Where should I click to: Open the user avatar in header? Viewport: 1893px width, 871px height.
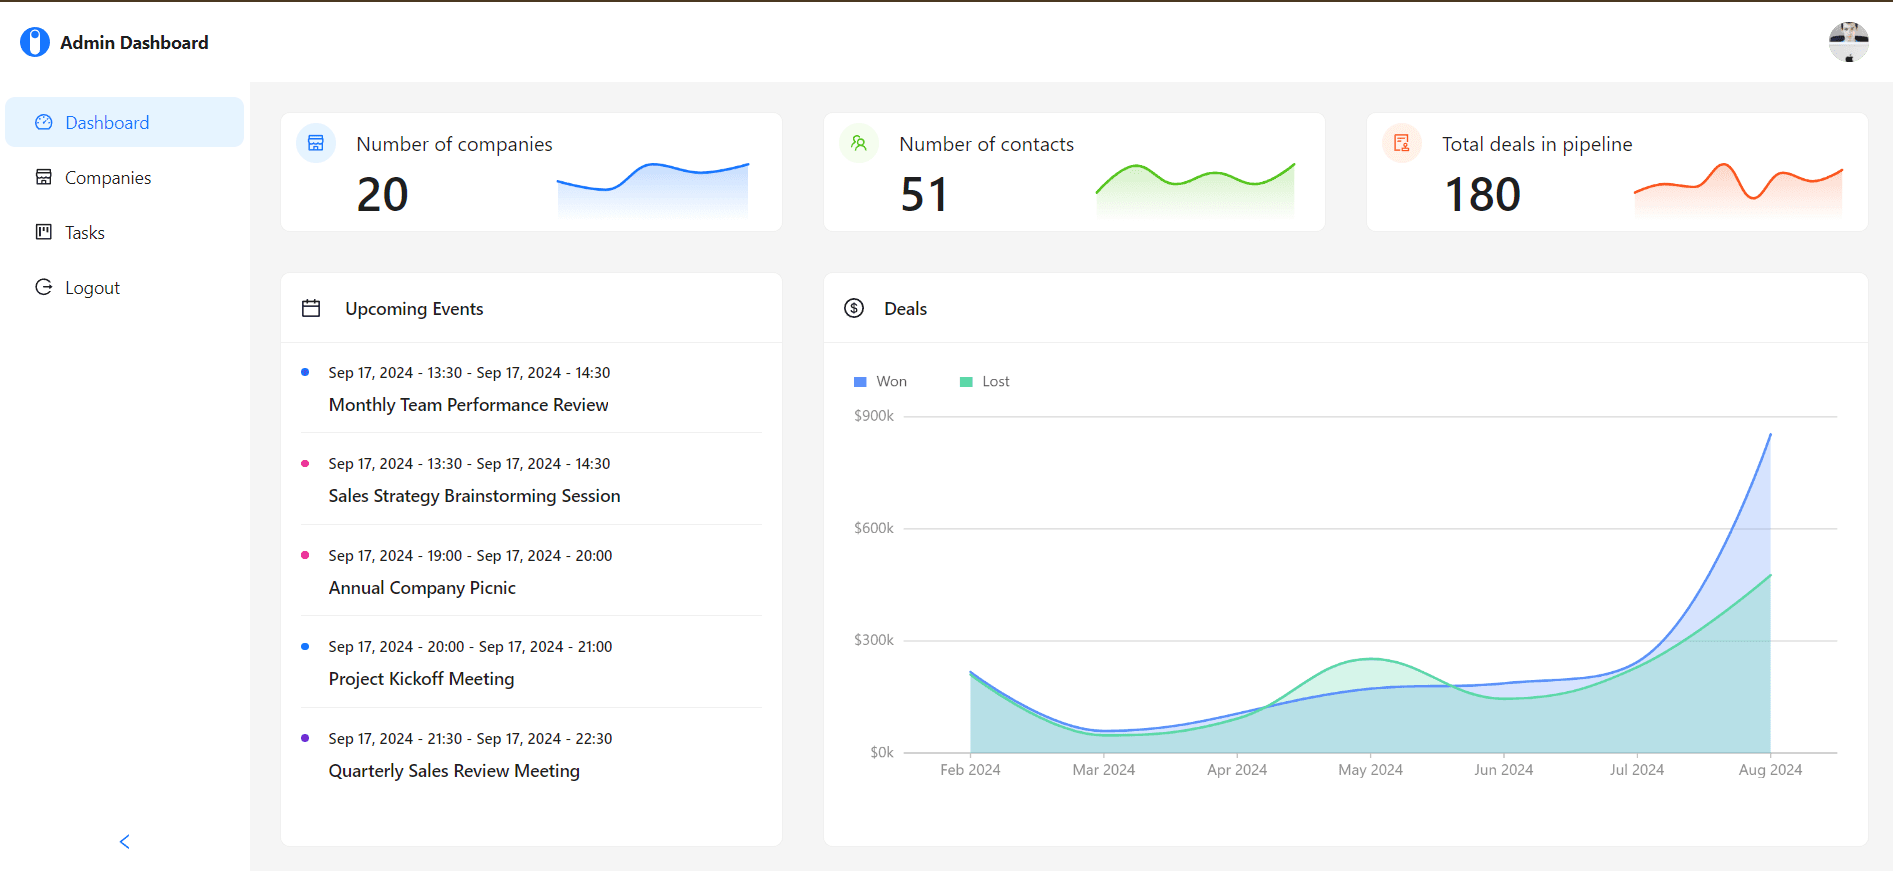pos(1848,42)
